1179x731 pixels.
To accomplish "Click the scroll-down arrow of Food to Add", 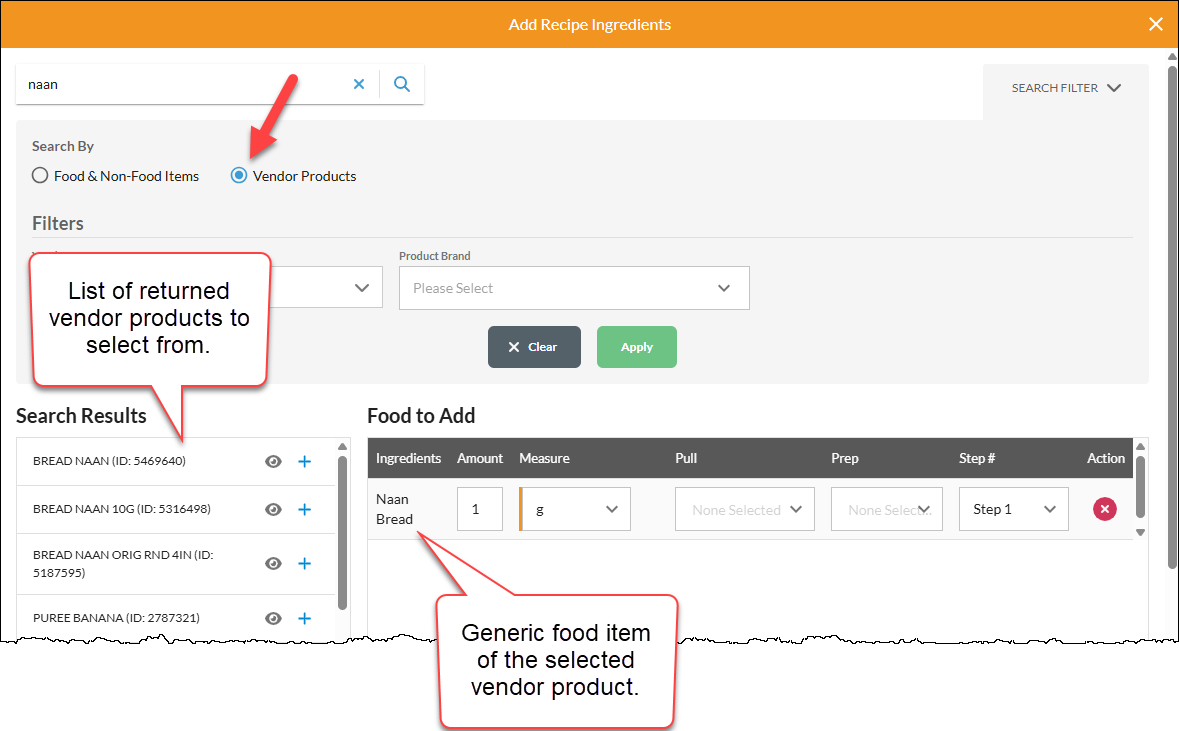I will pos(1140,532).
